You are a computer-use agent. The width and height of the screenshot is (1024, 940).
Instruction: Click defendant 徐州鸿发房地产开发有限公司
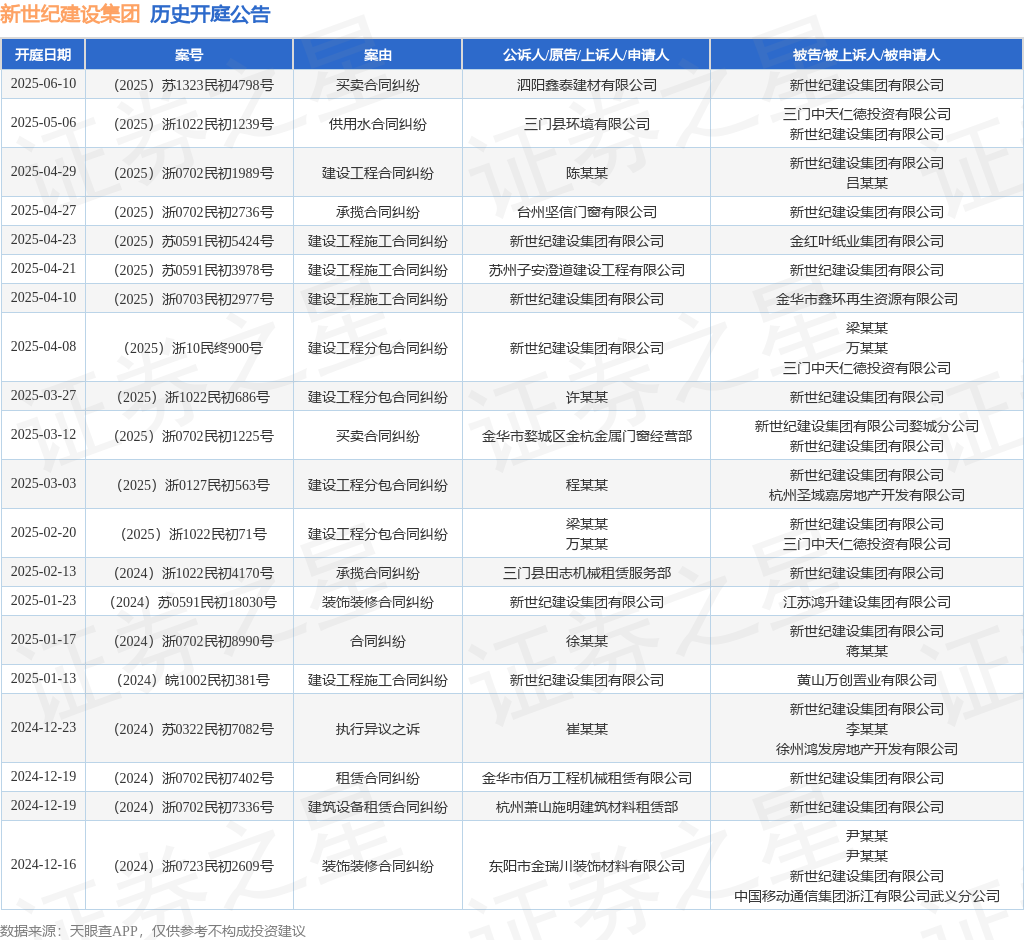(x=867, y=749)
